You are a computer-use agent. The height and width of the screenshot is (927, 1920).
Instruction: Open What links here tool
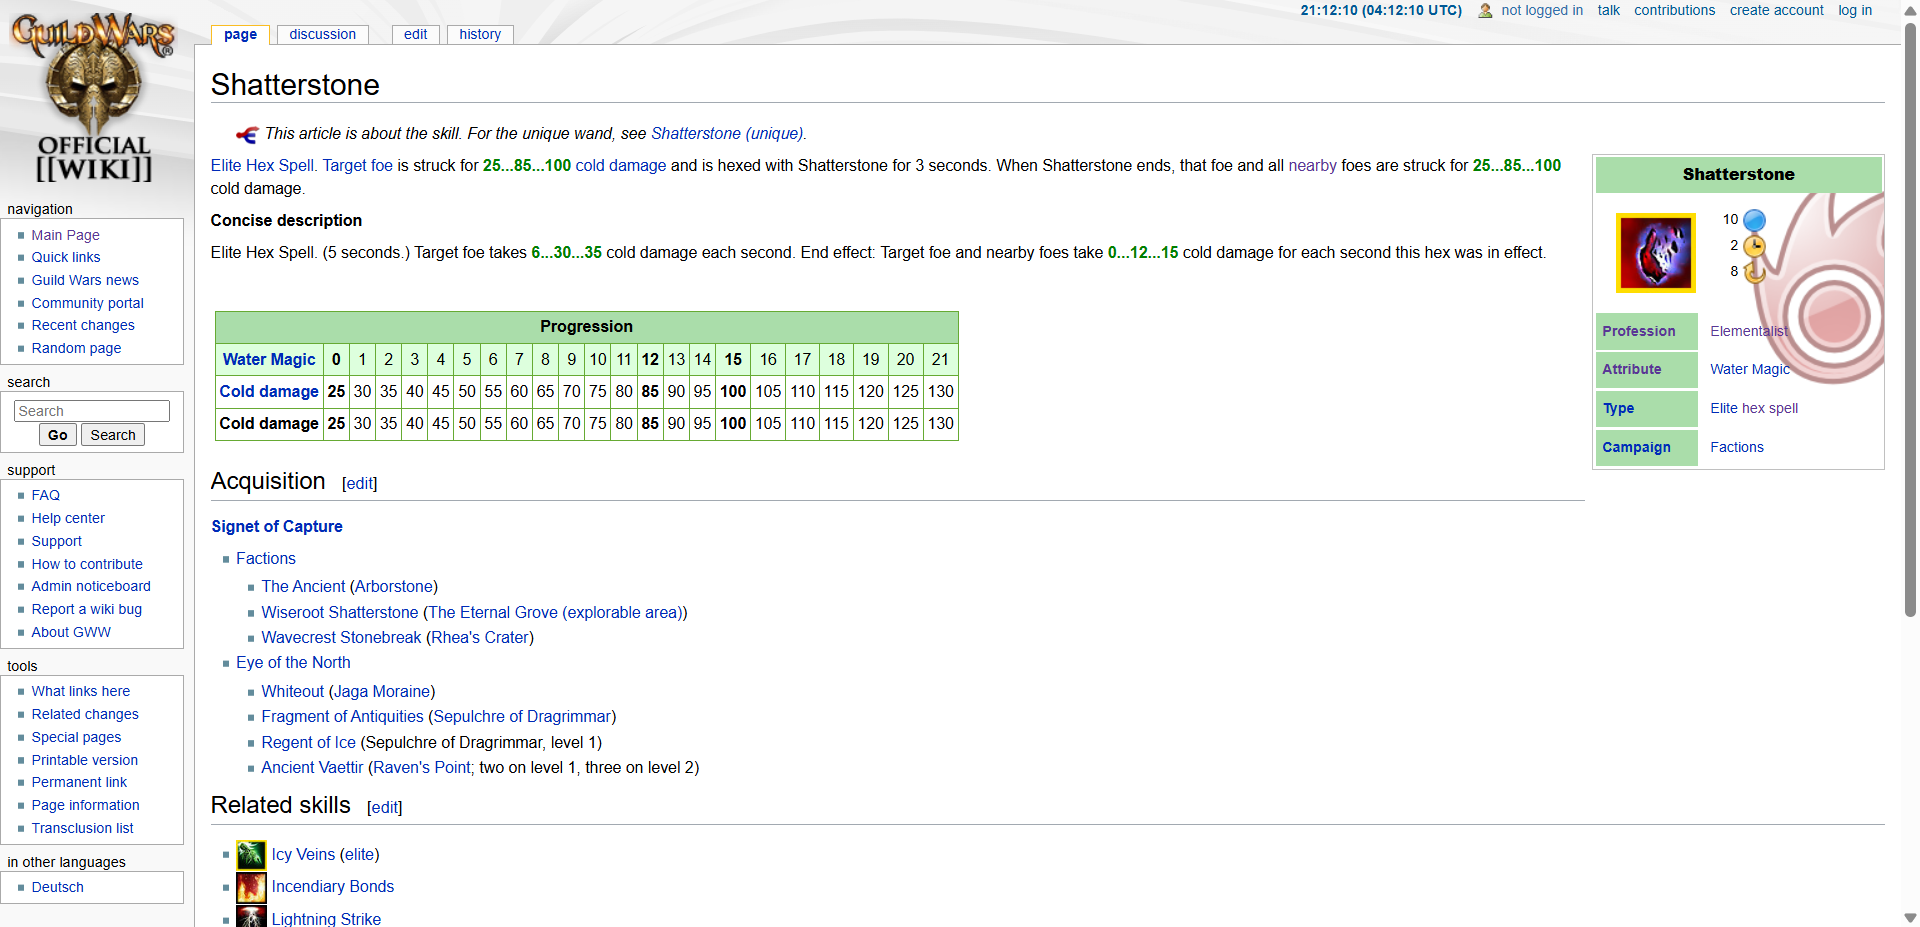pyautogui.click(x=81, y=691)
